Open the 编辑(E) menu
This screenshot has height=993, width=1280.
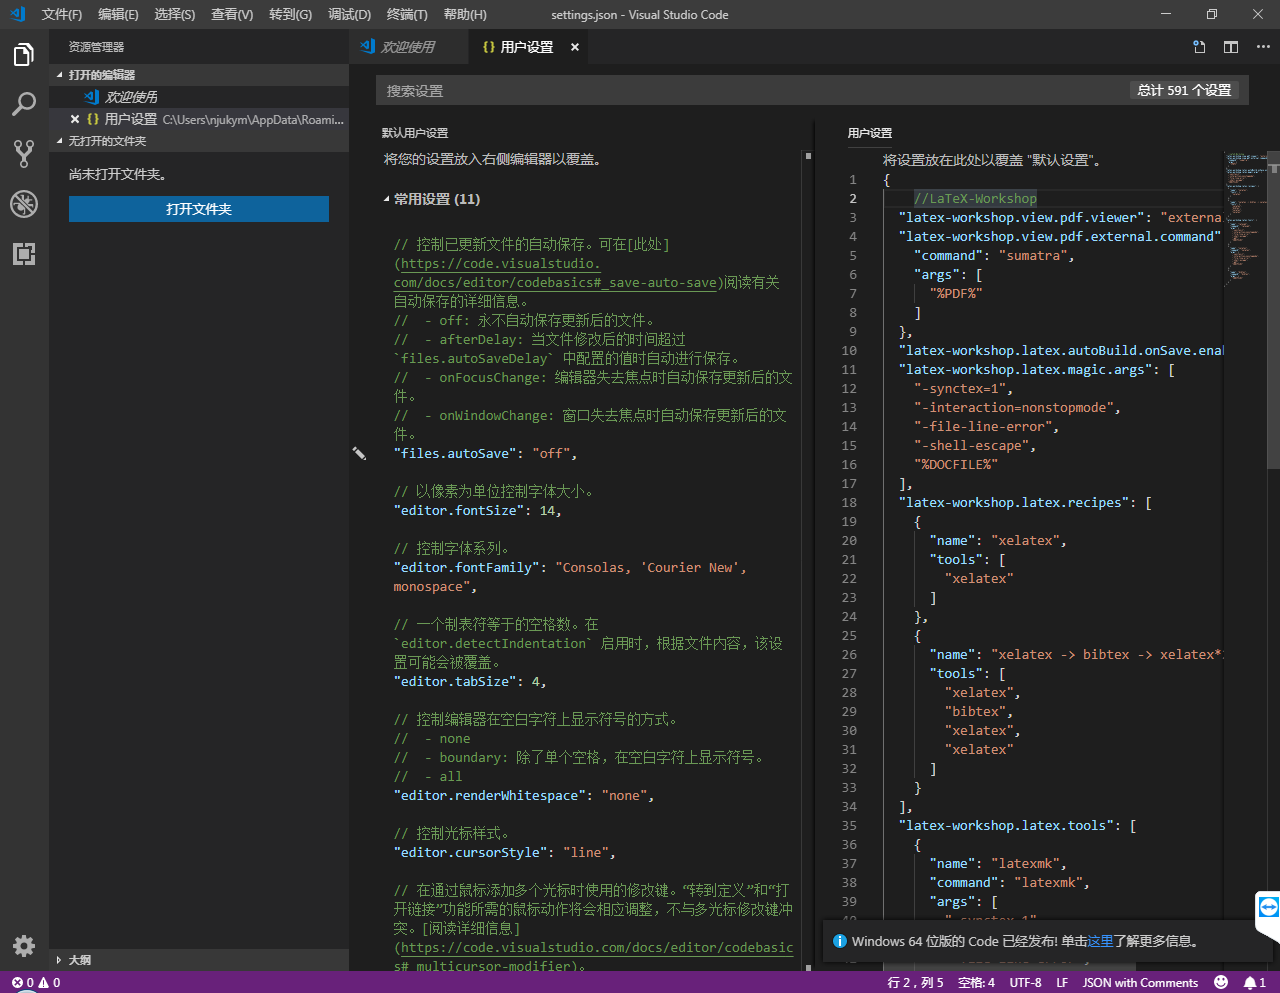coord(118,14)
